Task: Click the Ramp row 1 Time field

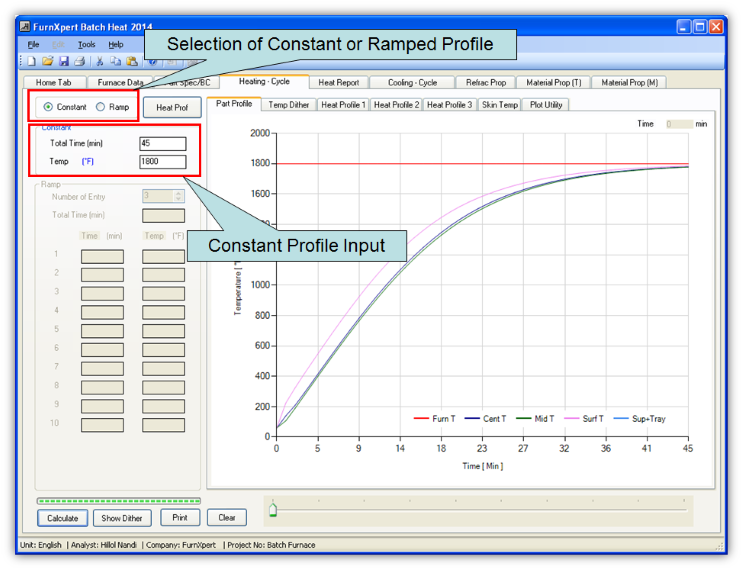Action: (102, 256)
